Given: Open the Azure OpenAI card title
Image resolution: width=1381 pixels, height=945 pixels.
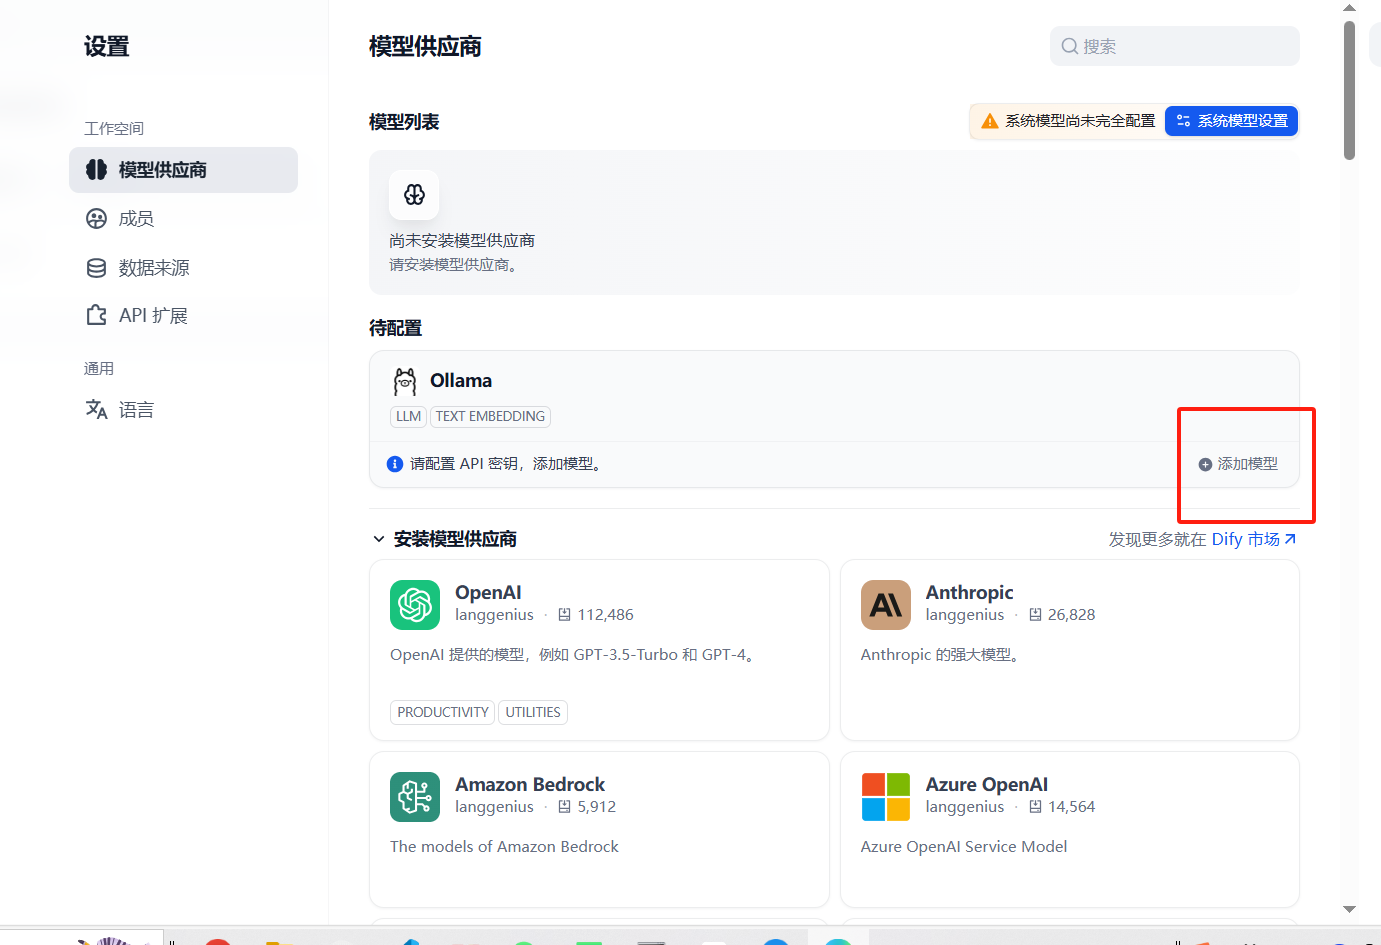Looking at the screenshot, I should pyautogui.click(x=987, y=785).
